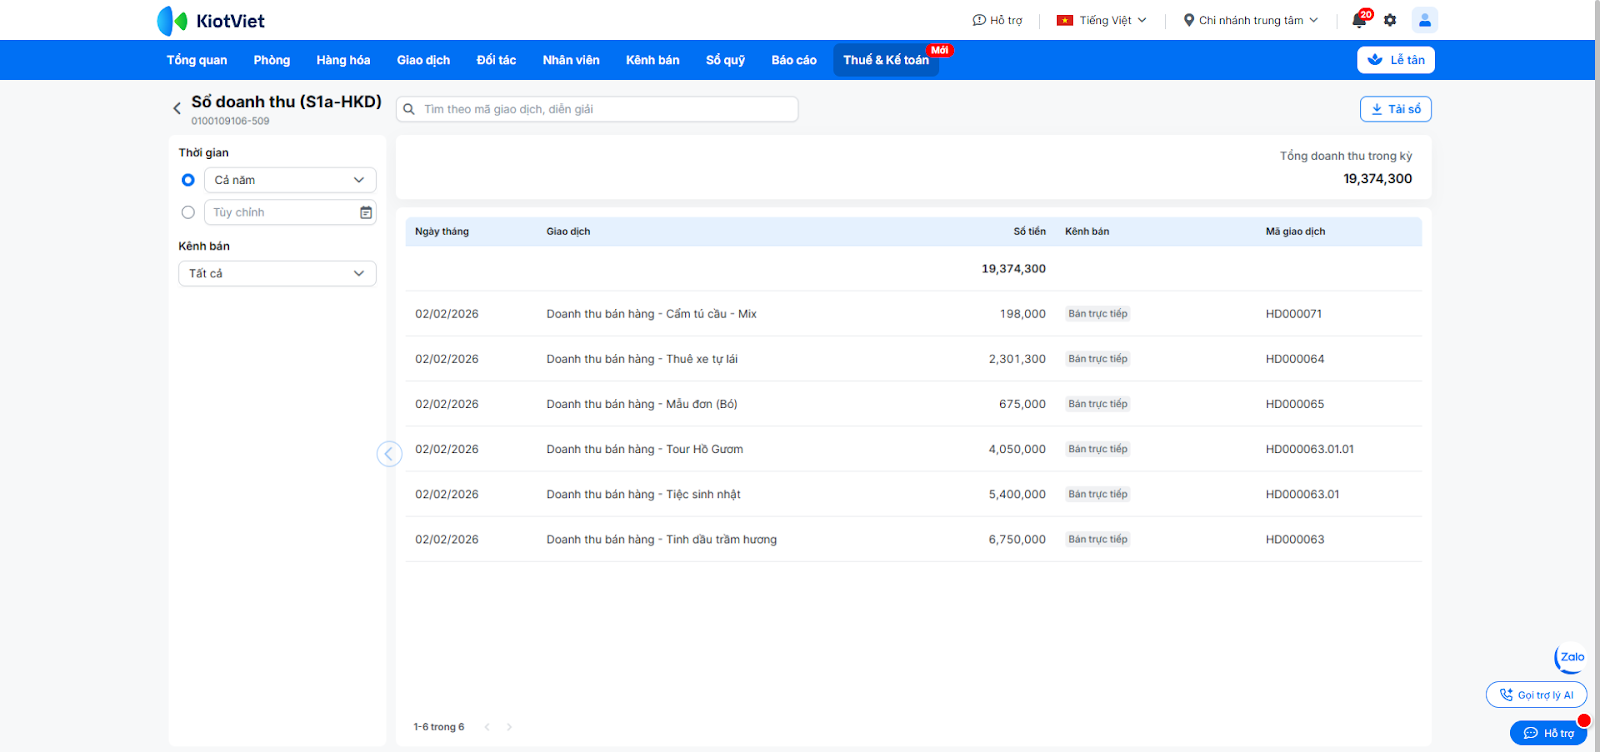
Task: Click the KiotViet logo
Action: pos(211,21)
